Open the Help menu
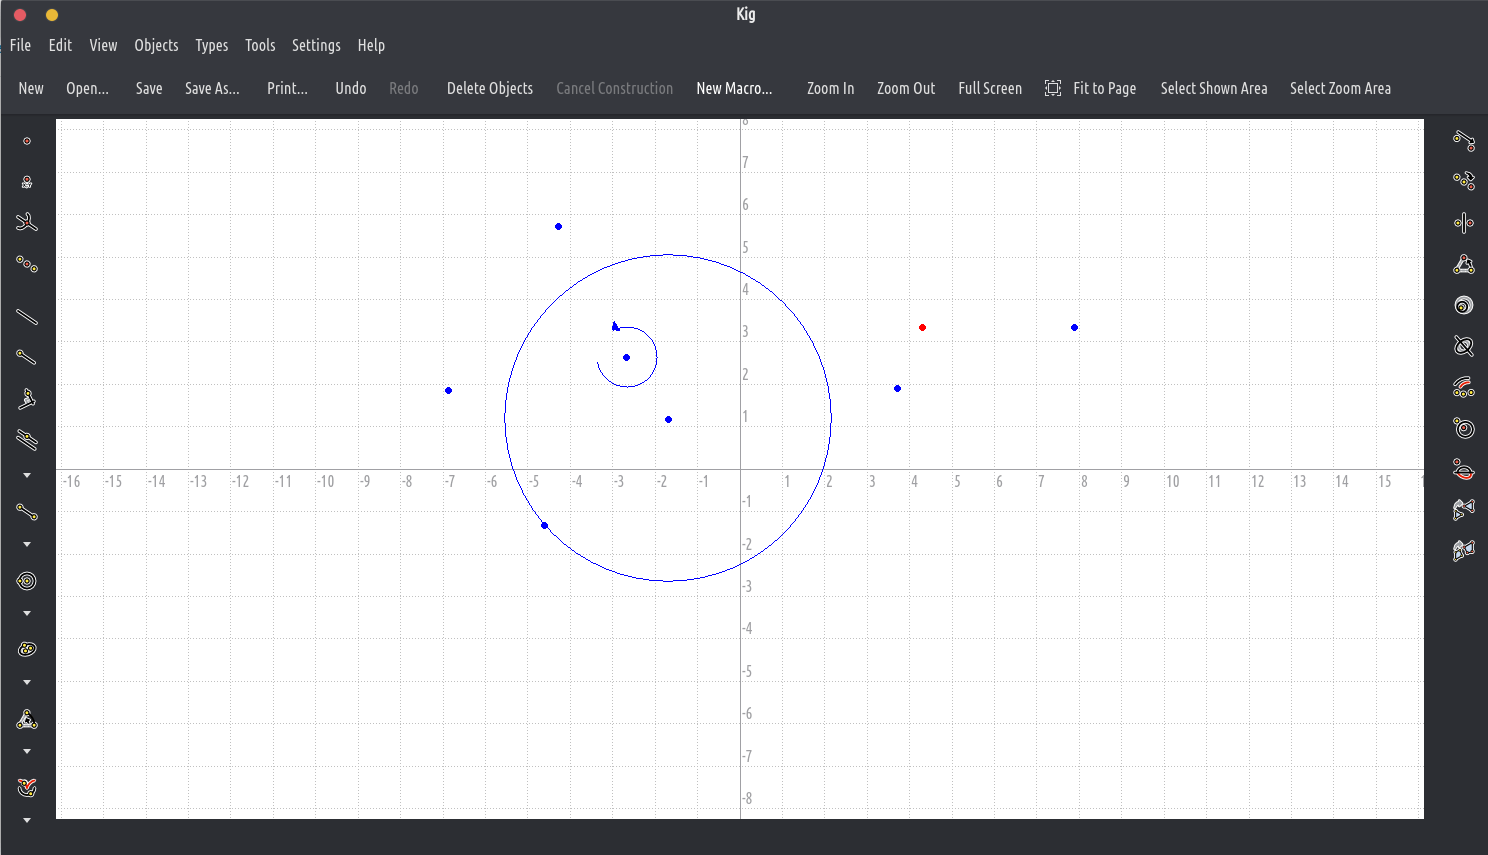Screen dimensions: 1488x855 coord(371,45)
